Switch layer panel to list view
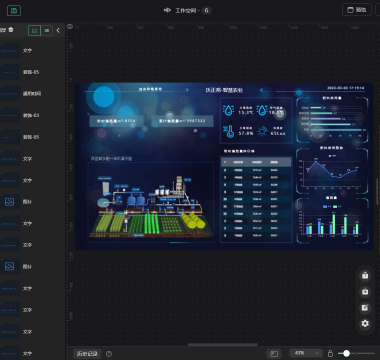Image resolution: width=380 pixels, height=360 pixels. [47, 30]
